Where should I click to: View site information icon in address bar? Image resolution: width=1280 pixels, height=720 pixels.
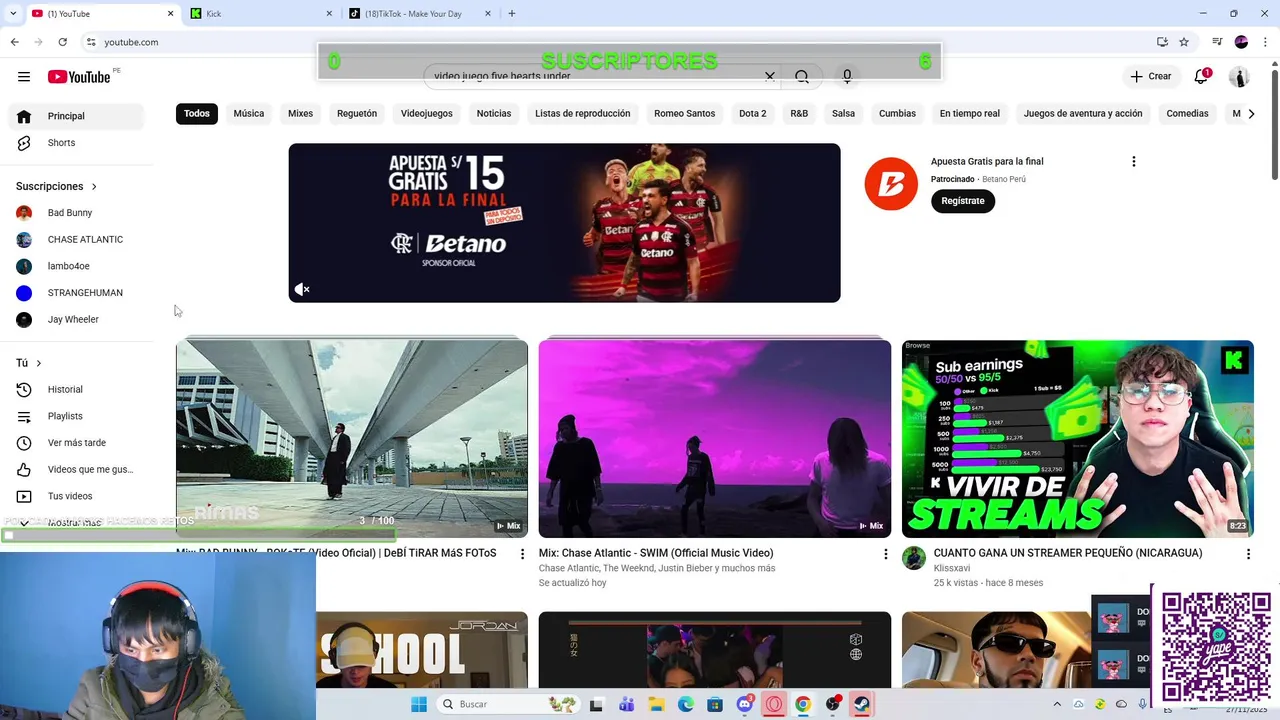click(91, 42)
